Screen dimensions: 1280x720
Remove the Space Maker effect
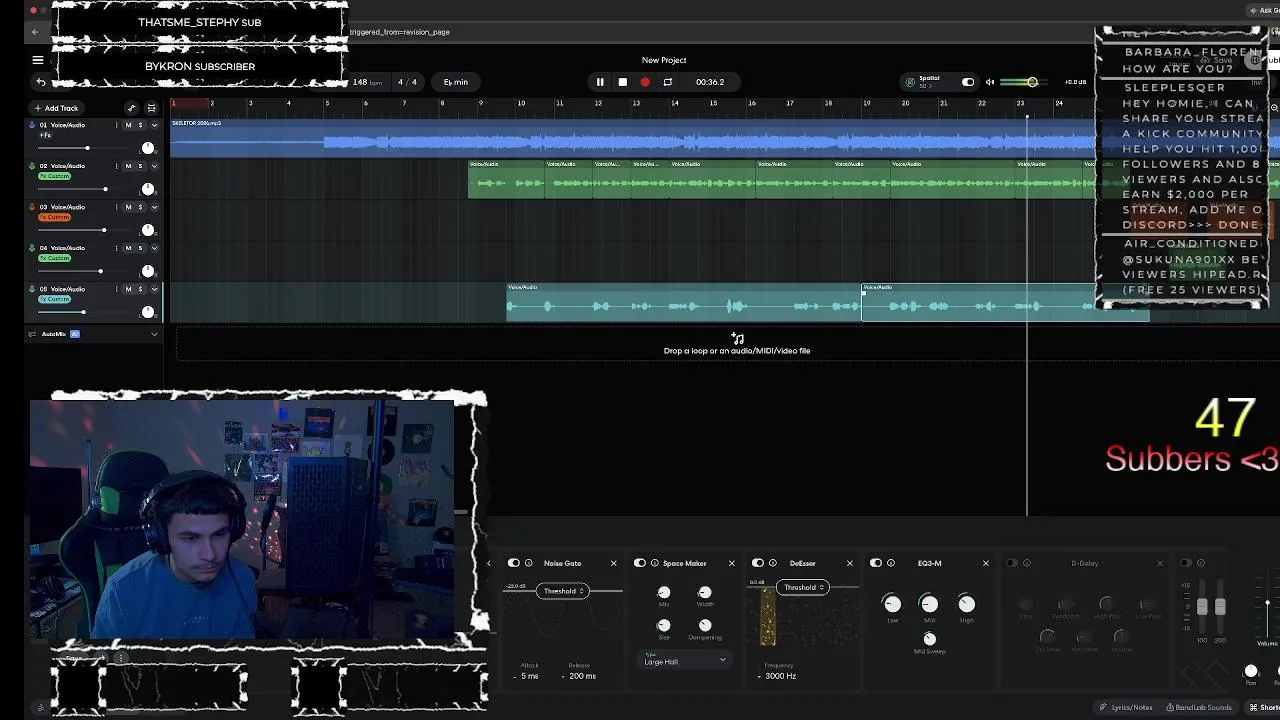tap(731, 563)
